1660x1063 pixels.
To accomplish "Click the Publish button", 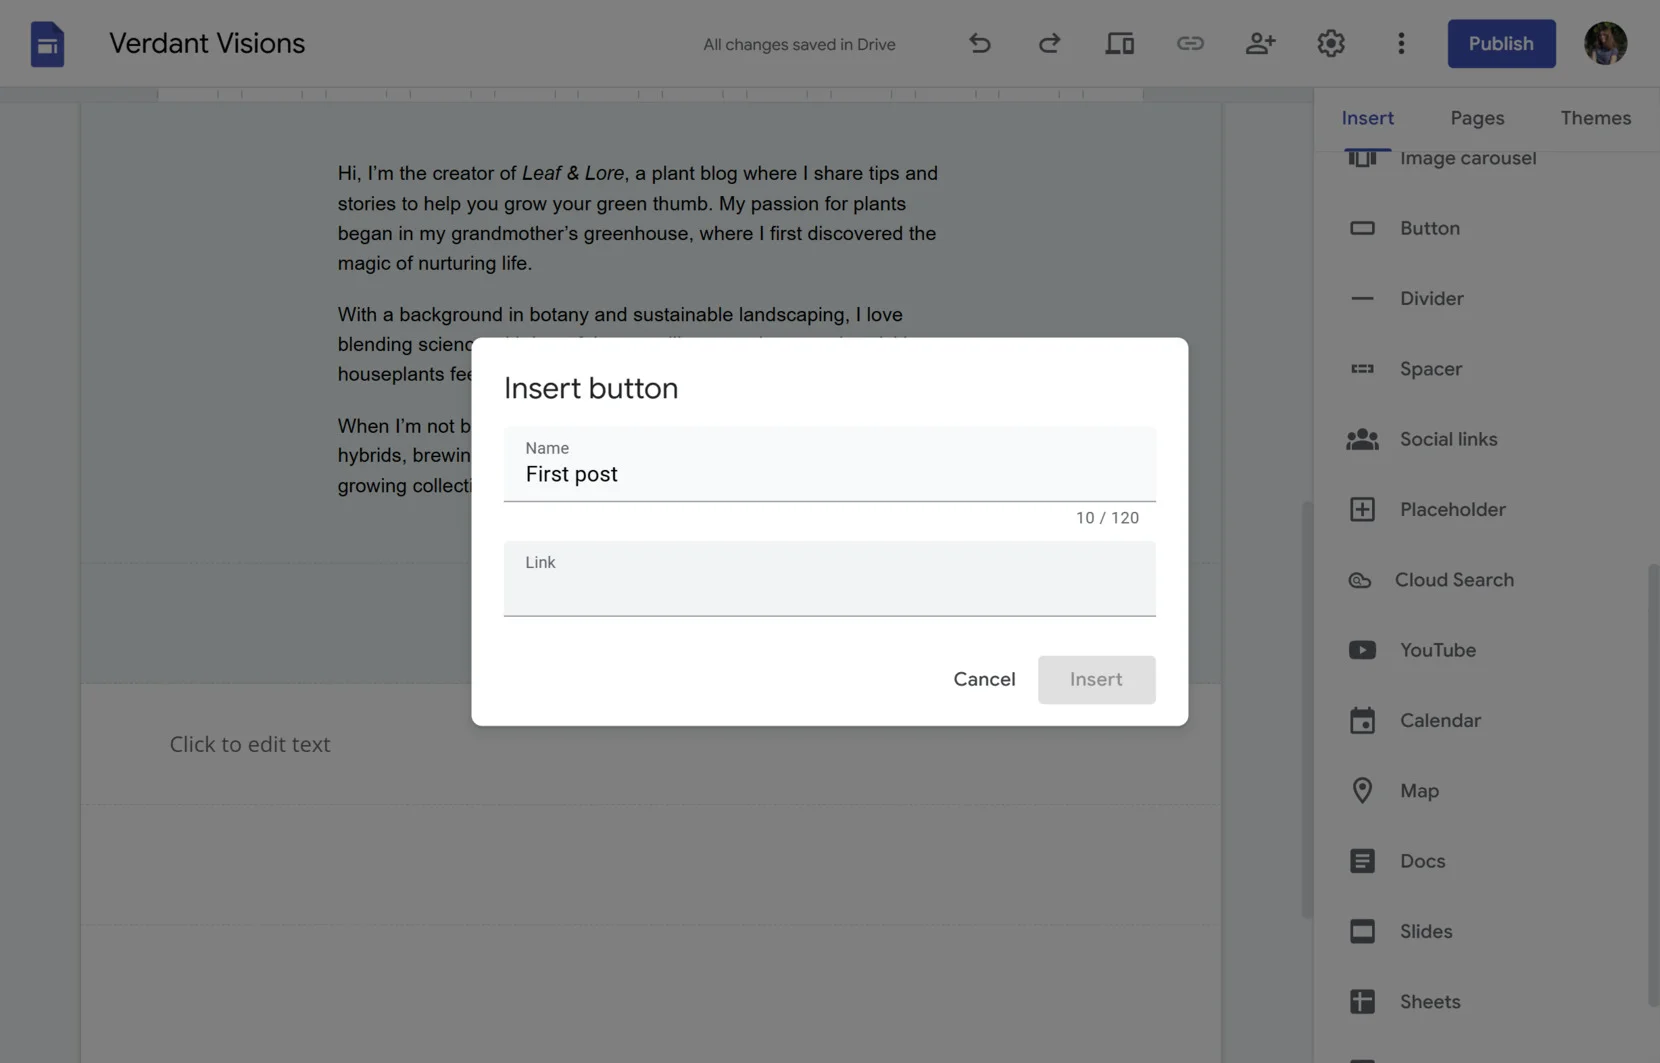I will pyautogui.click(x=1501, y=43).
